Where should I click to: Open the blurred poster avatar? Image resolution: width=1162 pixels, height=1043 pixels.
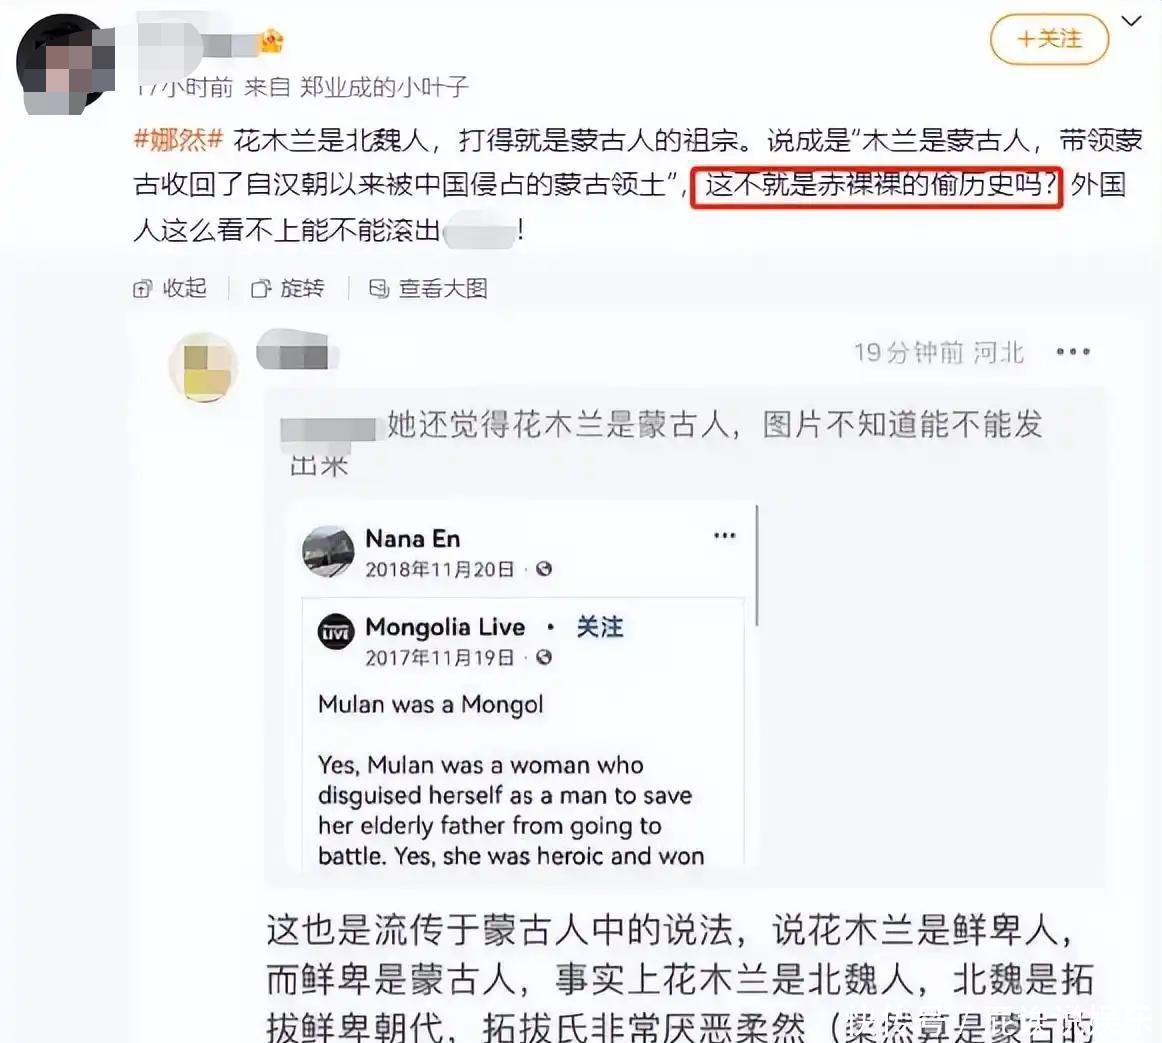tap(64, 64)
